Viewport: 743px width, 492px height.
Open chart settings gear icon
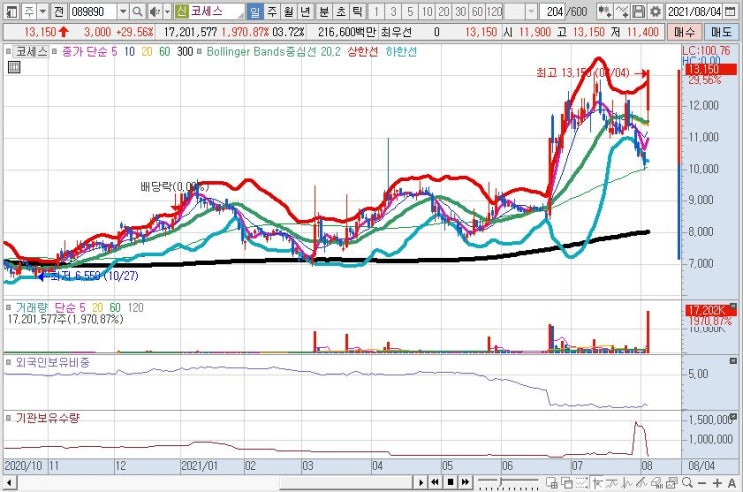point(655,11)
